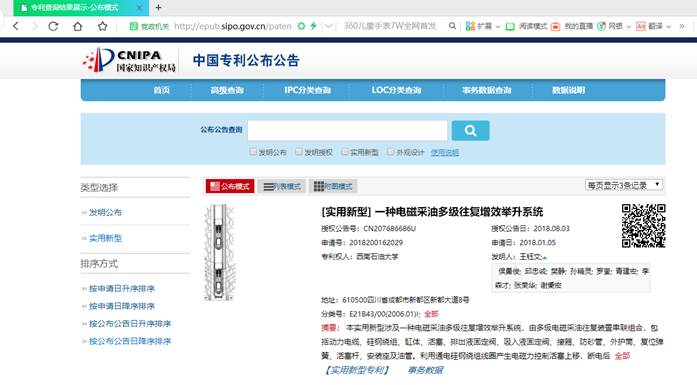Click the browser back arrow
This screenshot has height=385, width=697.
pos(16,26)
